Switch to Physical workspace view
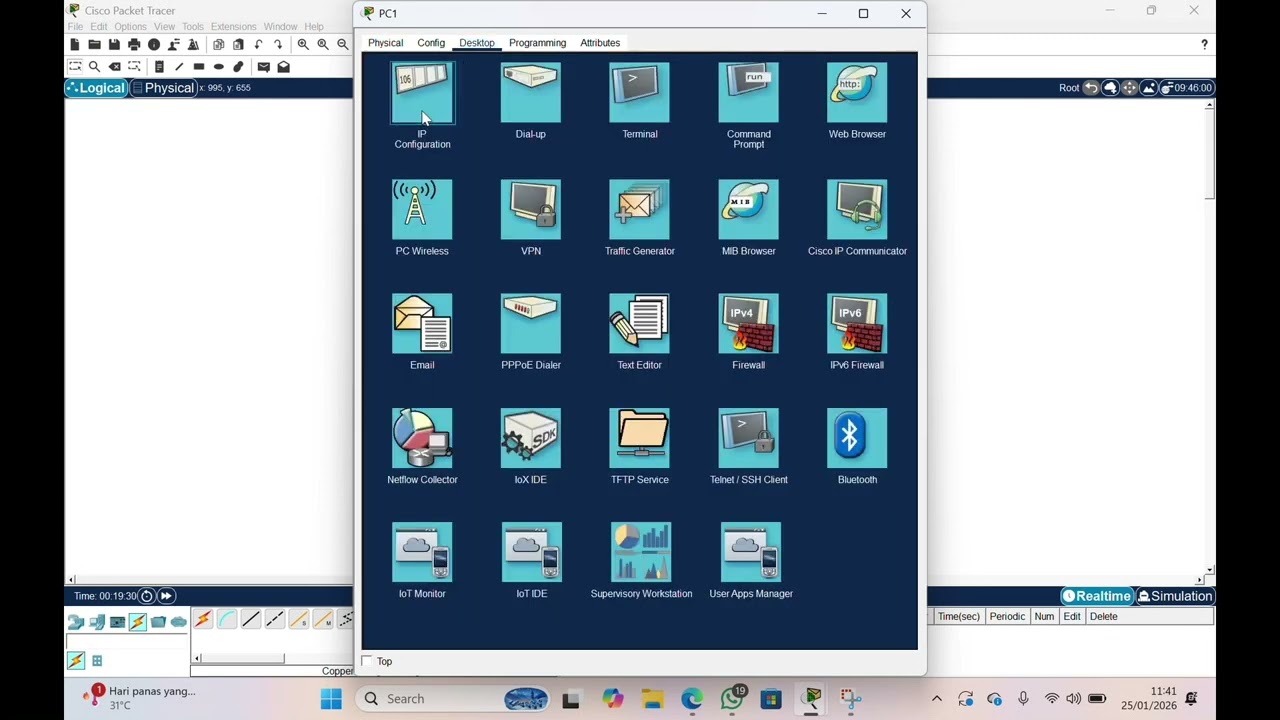1280x720 pixels. click(x=164, y=88)
